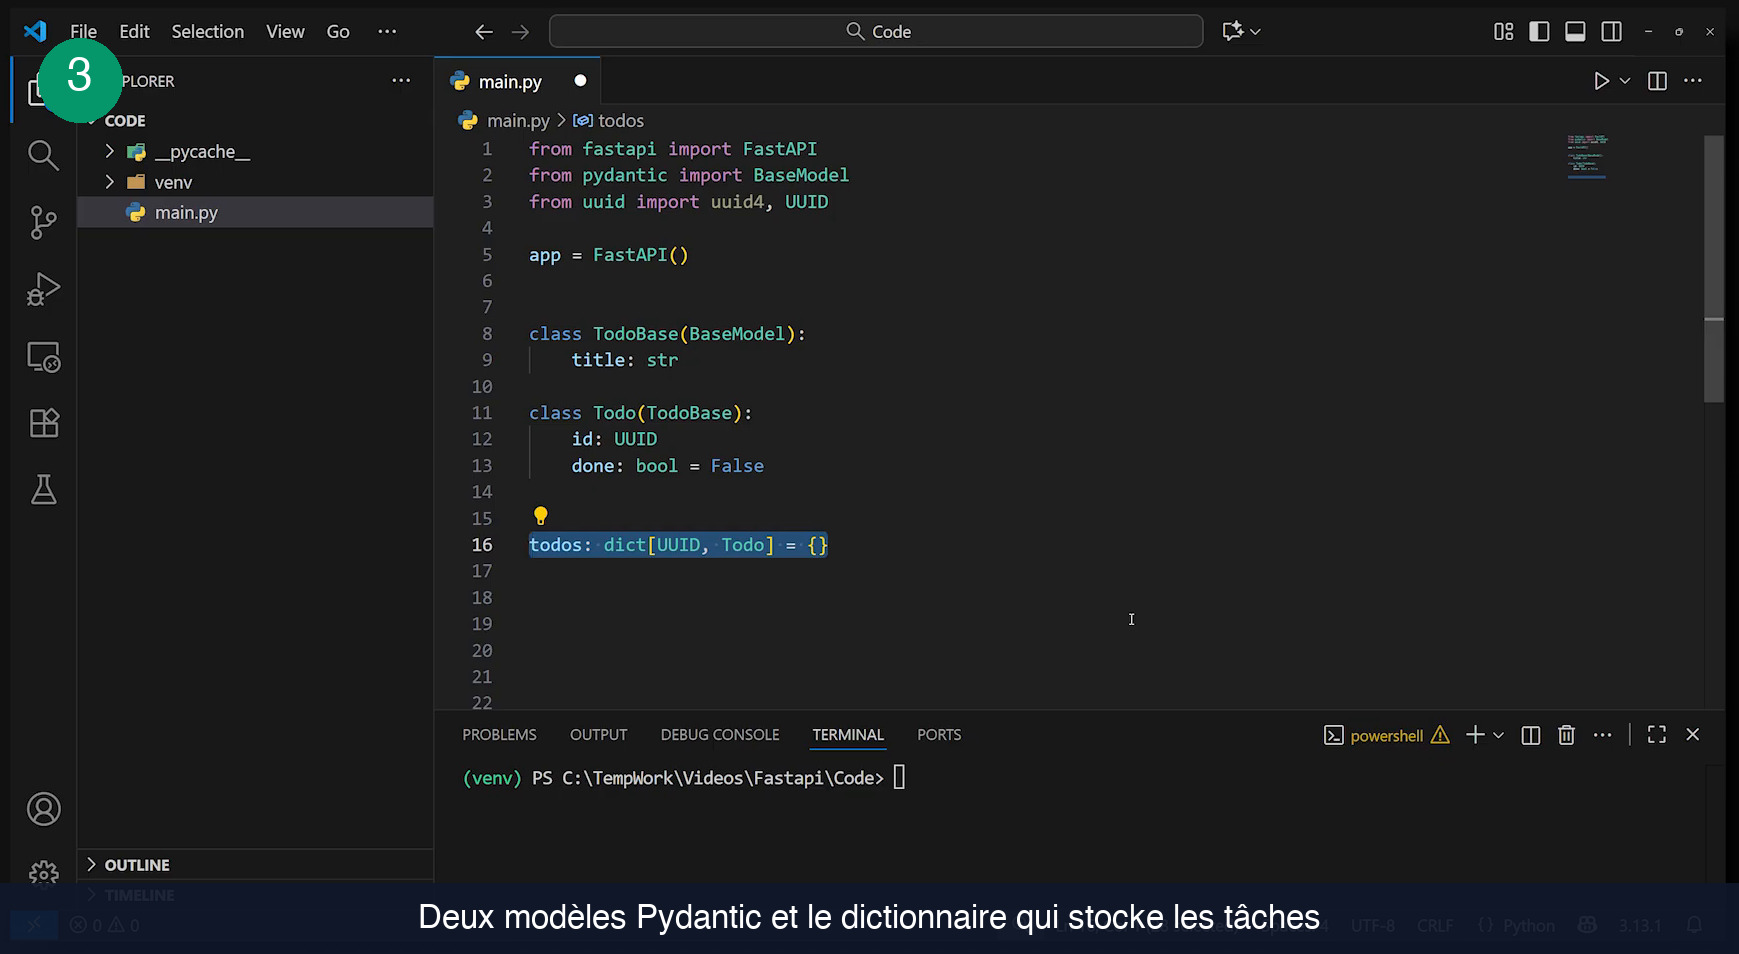Toggle the bottom panel visibility
The height and width of the screenshot is (954, 1739).
(x=1575, y=31)
